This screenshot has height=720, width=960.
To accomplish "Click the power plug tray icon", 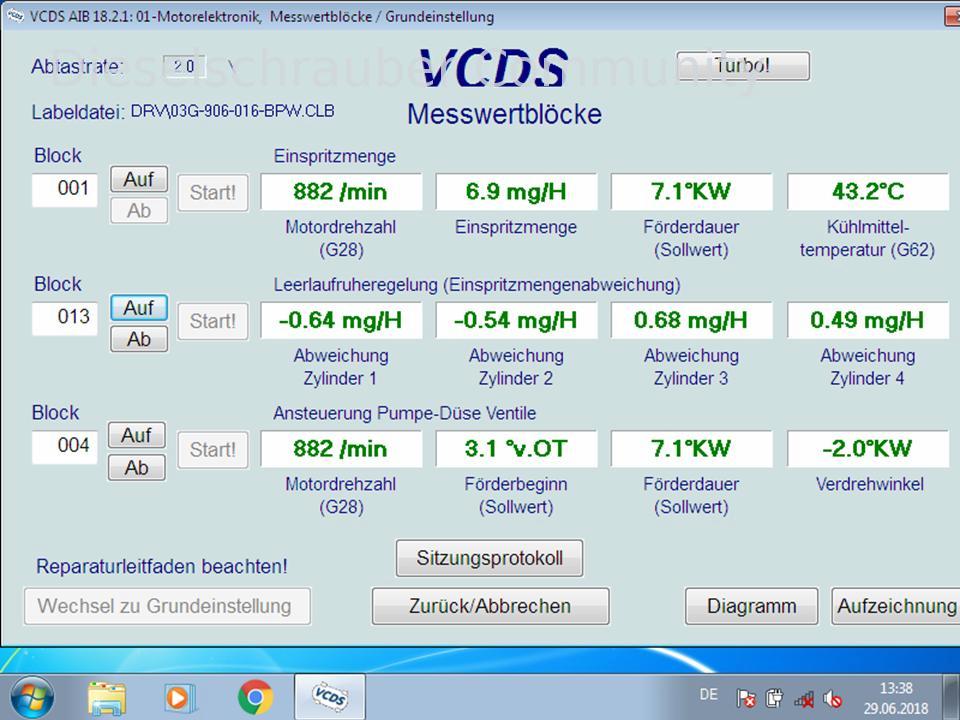I will point(774,698).
